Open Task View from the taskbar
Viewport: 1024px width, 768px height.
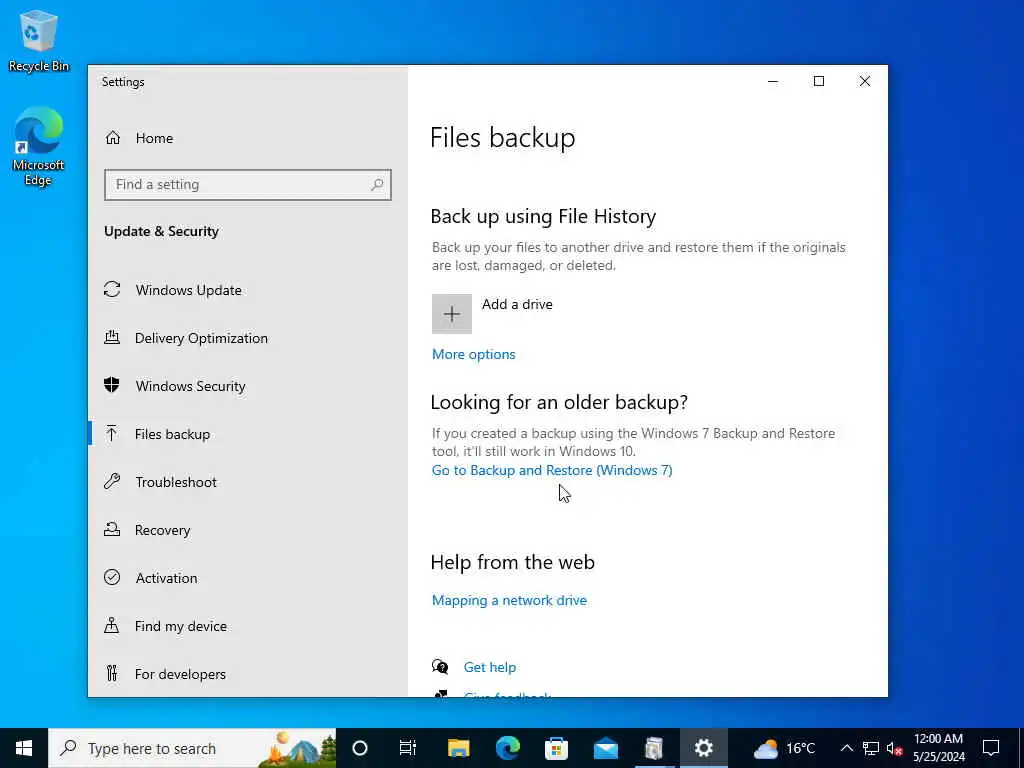[408, 748]
